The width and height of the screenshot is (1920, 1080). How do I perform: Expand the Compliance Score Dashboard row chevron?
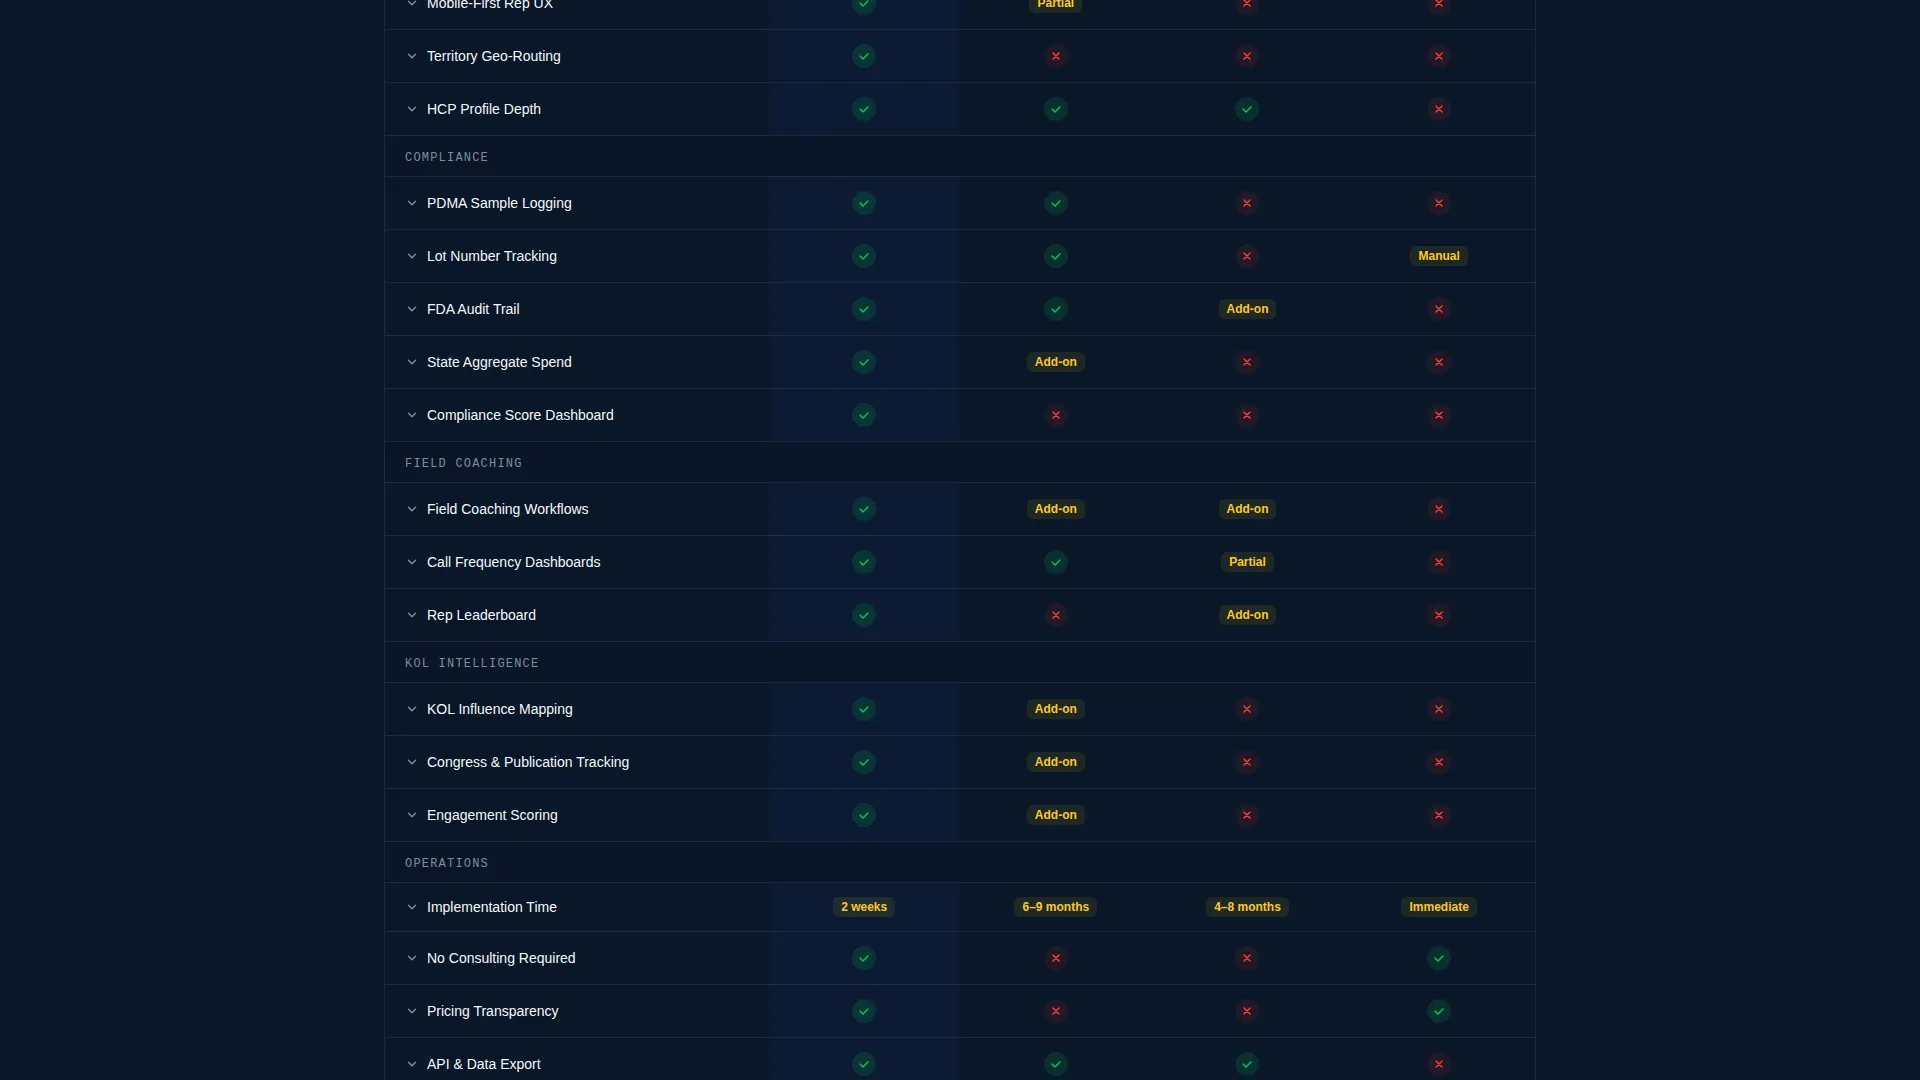click(411, 415)
